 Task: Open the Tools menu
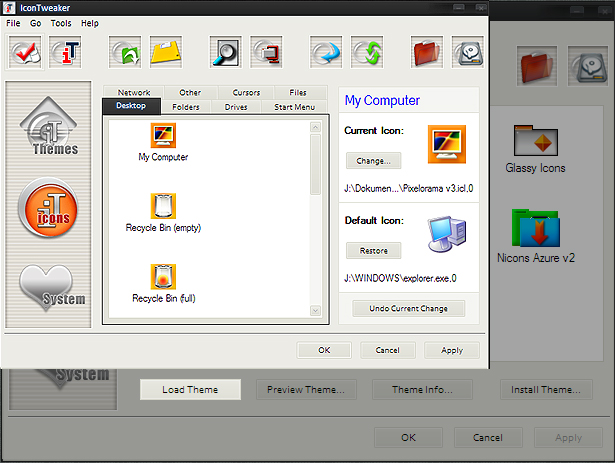[x=61, y=24]
